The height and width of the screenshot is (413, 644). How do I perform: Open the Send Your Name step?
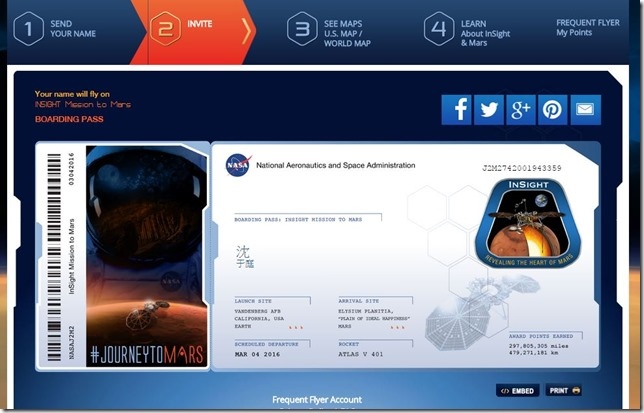pos(73,29)
